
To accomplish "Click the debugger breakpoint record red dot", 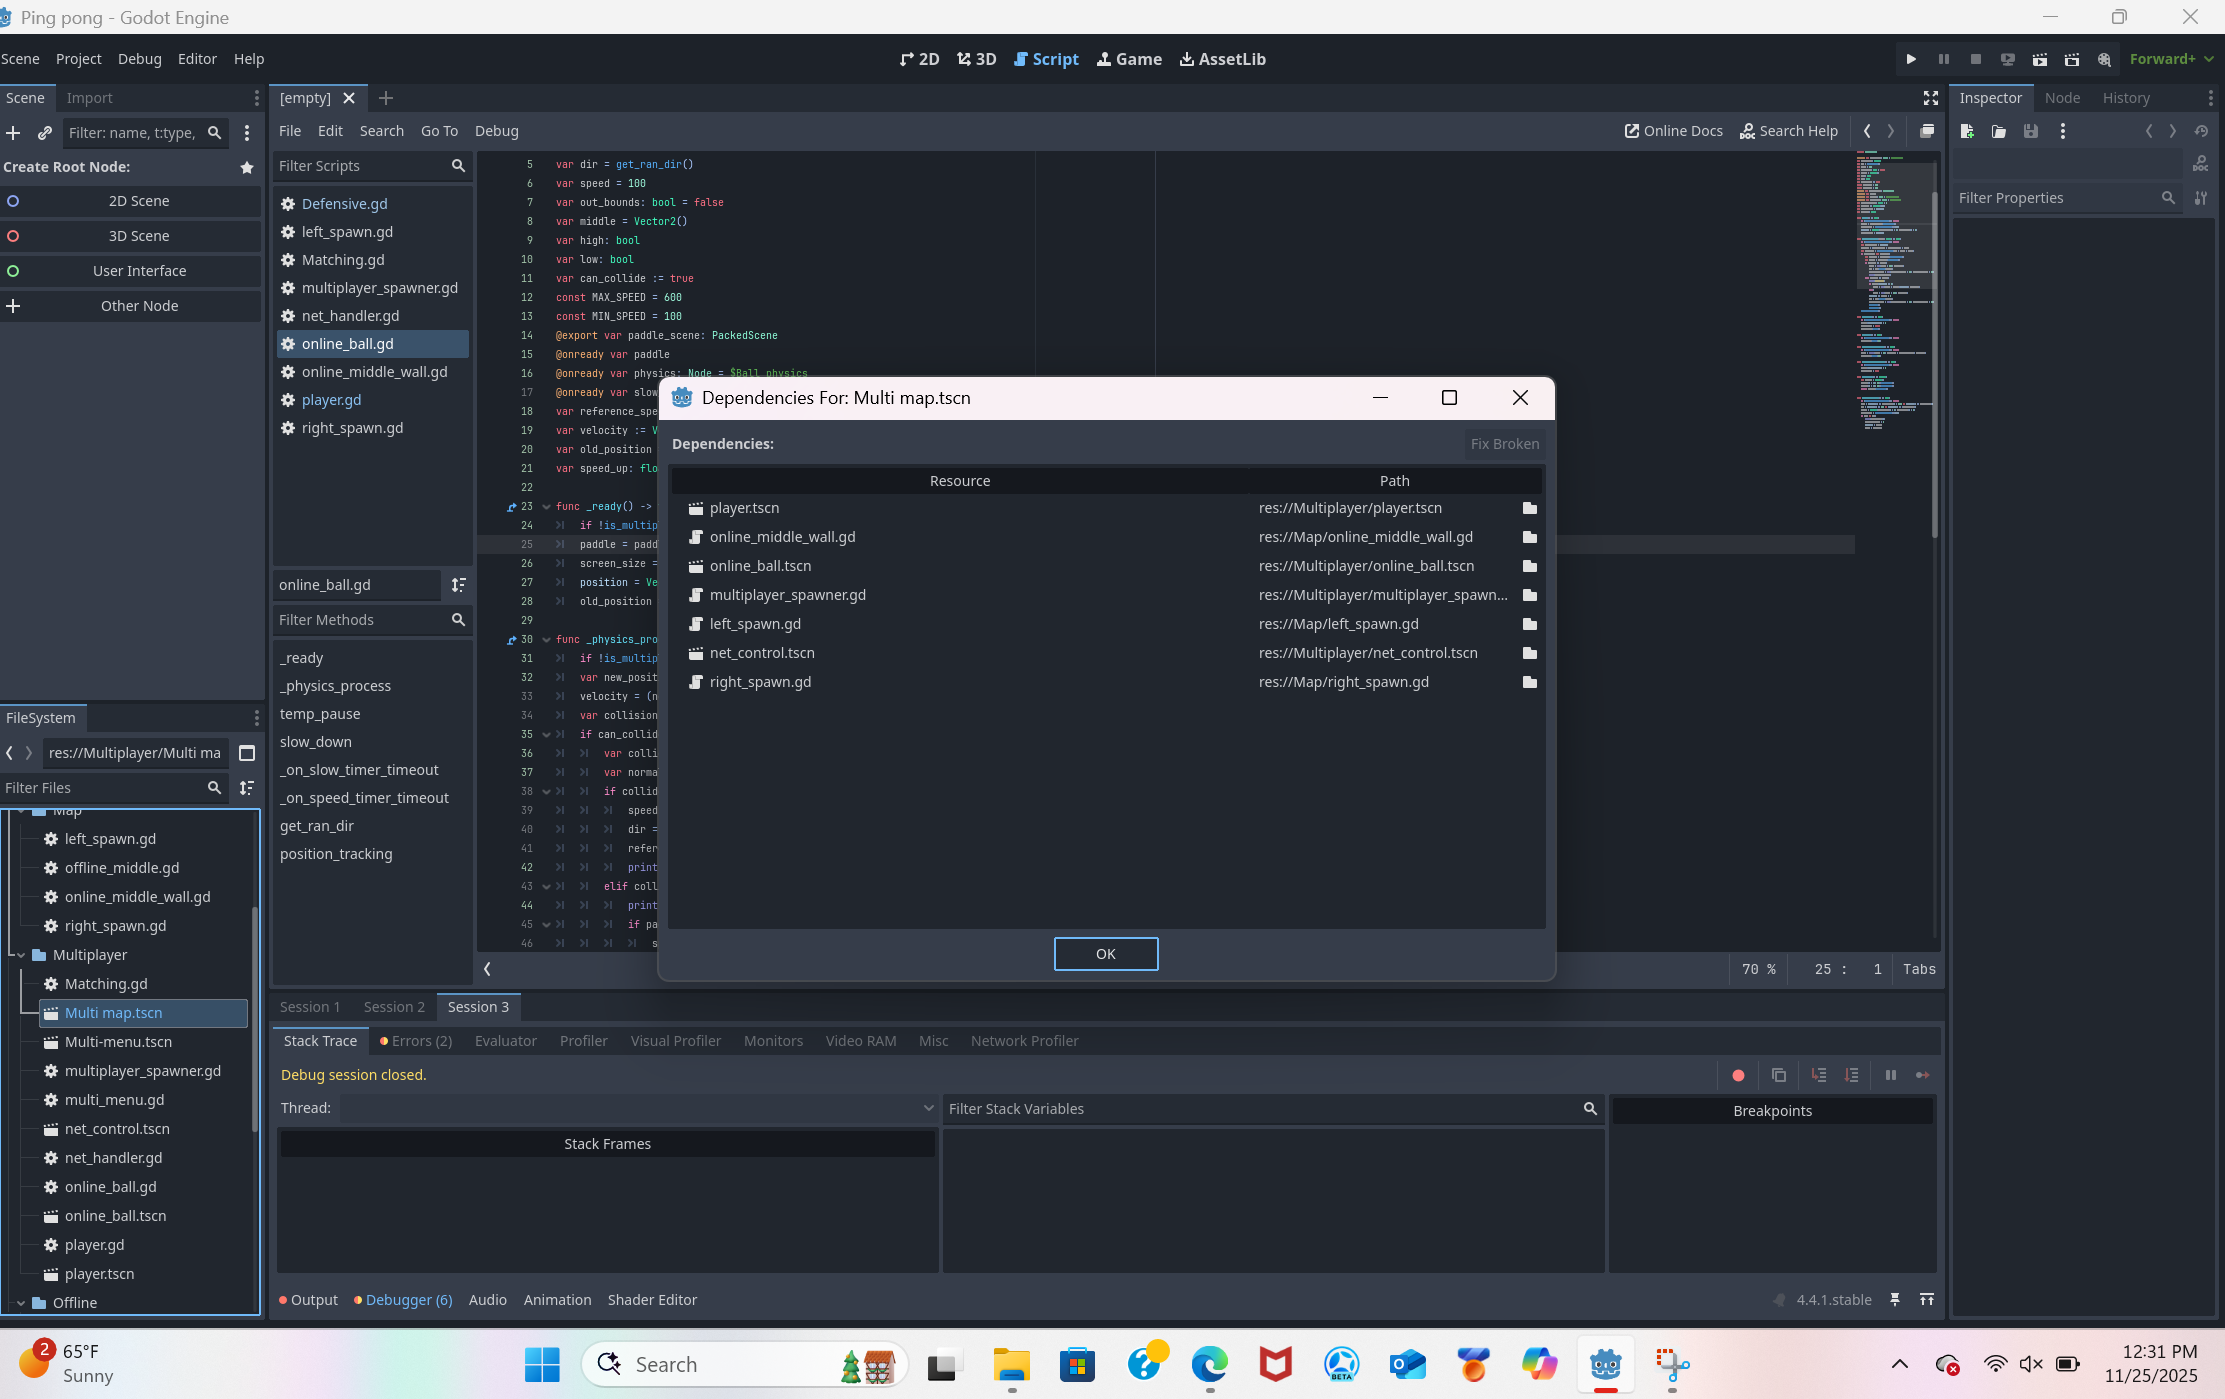I will [1738, 1075].
